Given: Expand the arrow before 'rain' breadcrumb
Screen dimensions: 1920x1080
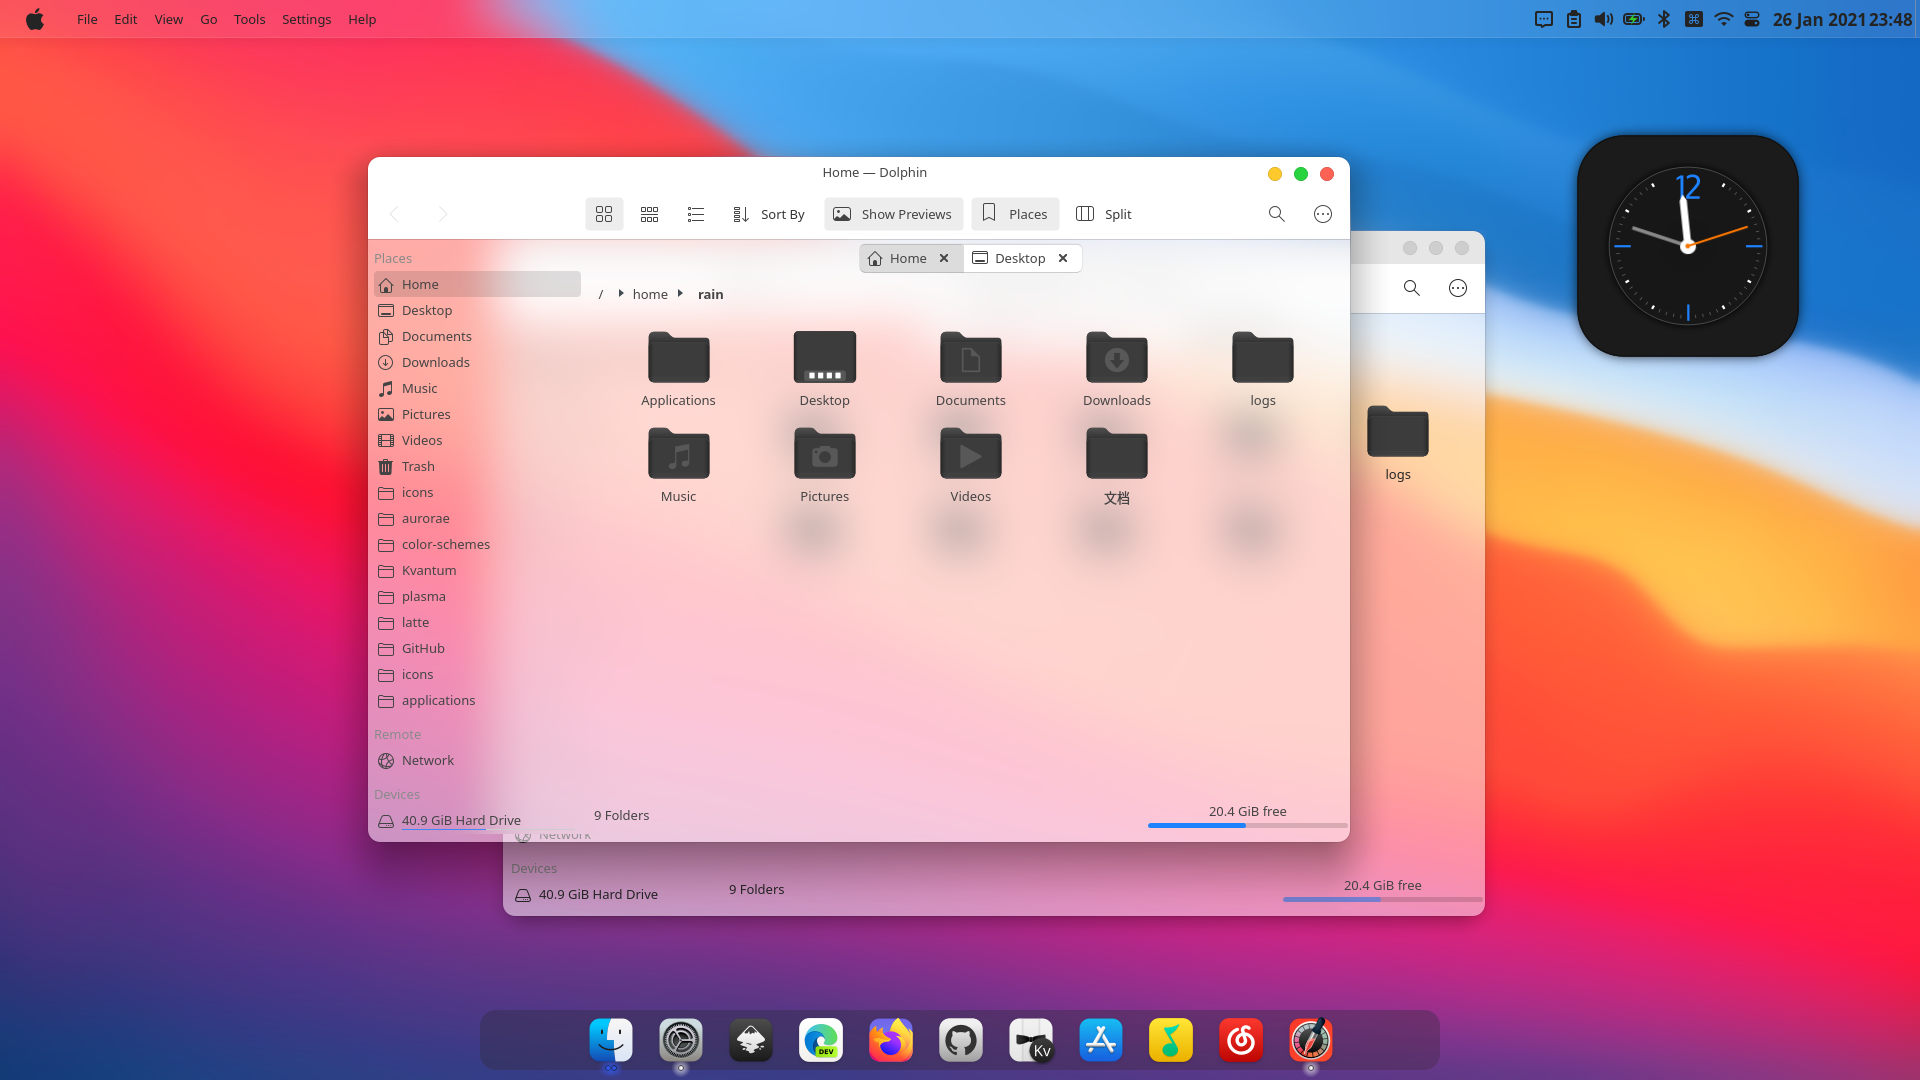Looking at the screenshot, I should click(x=680, y=294).
